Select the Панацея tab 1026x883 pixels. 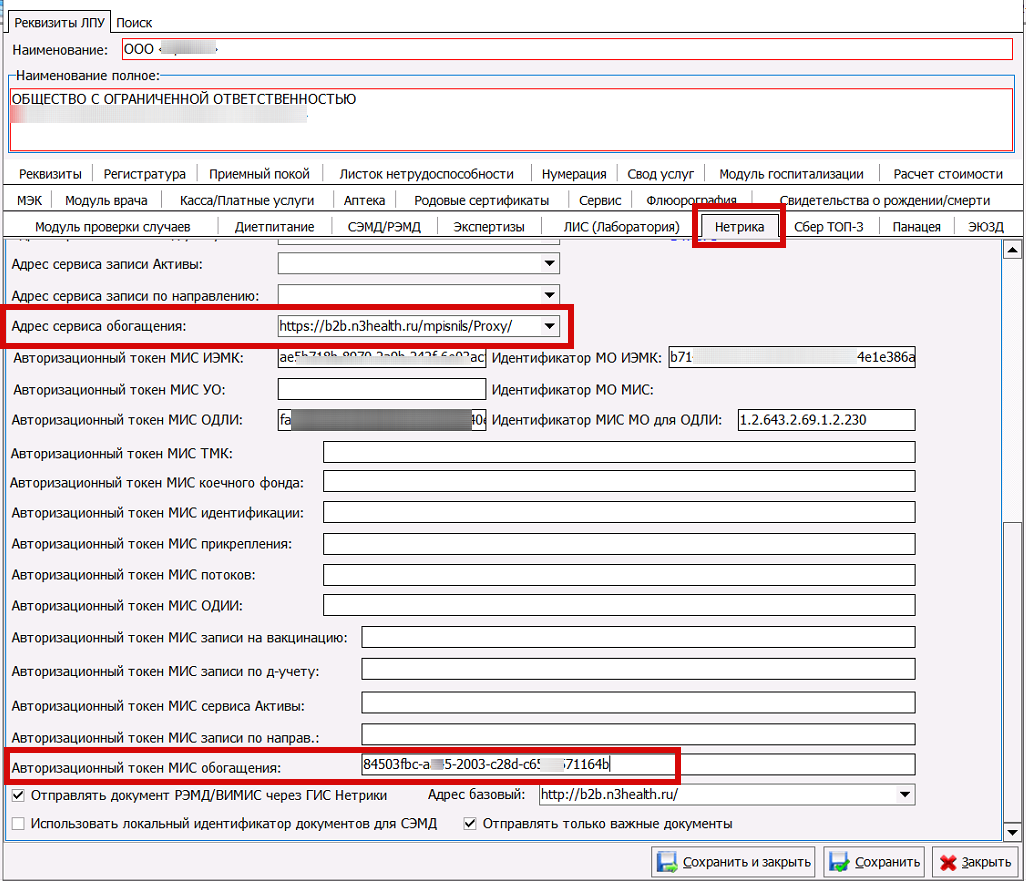coord(916,226)
